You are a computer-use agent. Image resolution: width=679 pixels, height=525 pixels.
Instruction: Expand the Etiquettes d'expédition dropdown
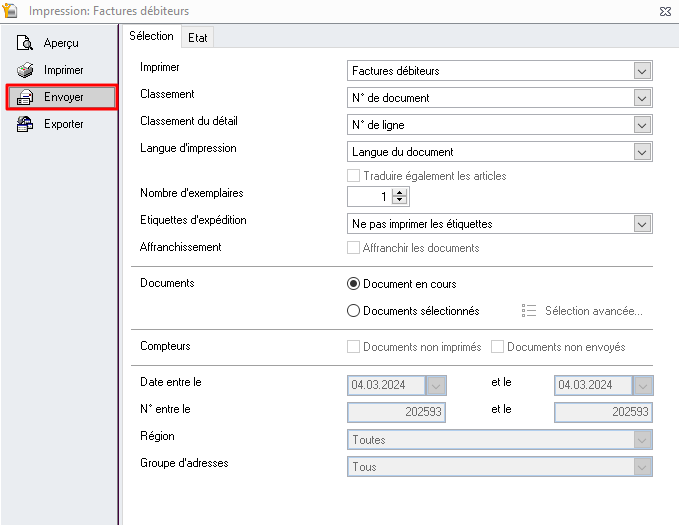click(x=642, y=224)
